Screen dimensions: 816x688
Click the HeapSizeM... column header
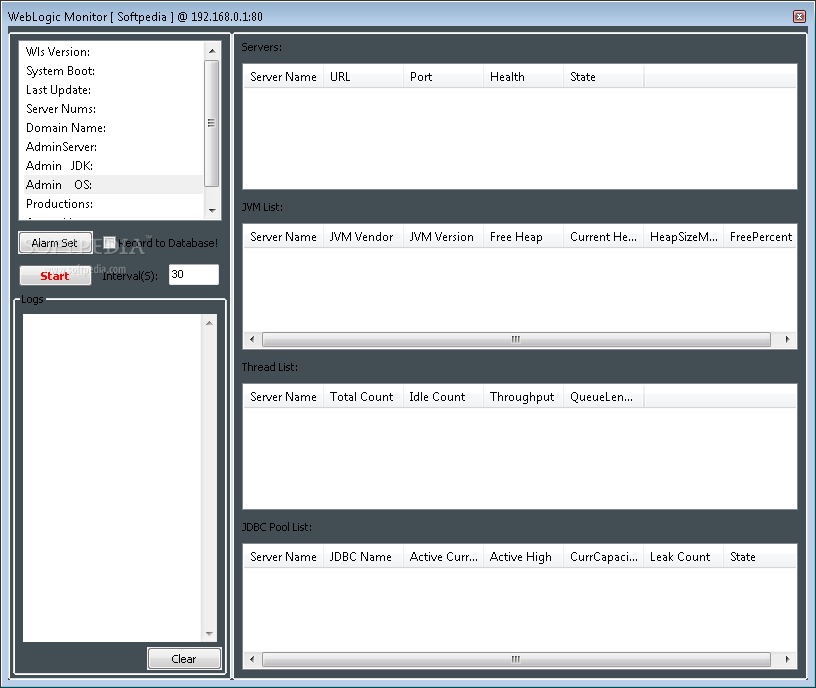[684, 237]
